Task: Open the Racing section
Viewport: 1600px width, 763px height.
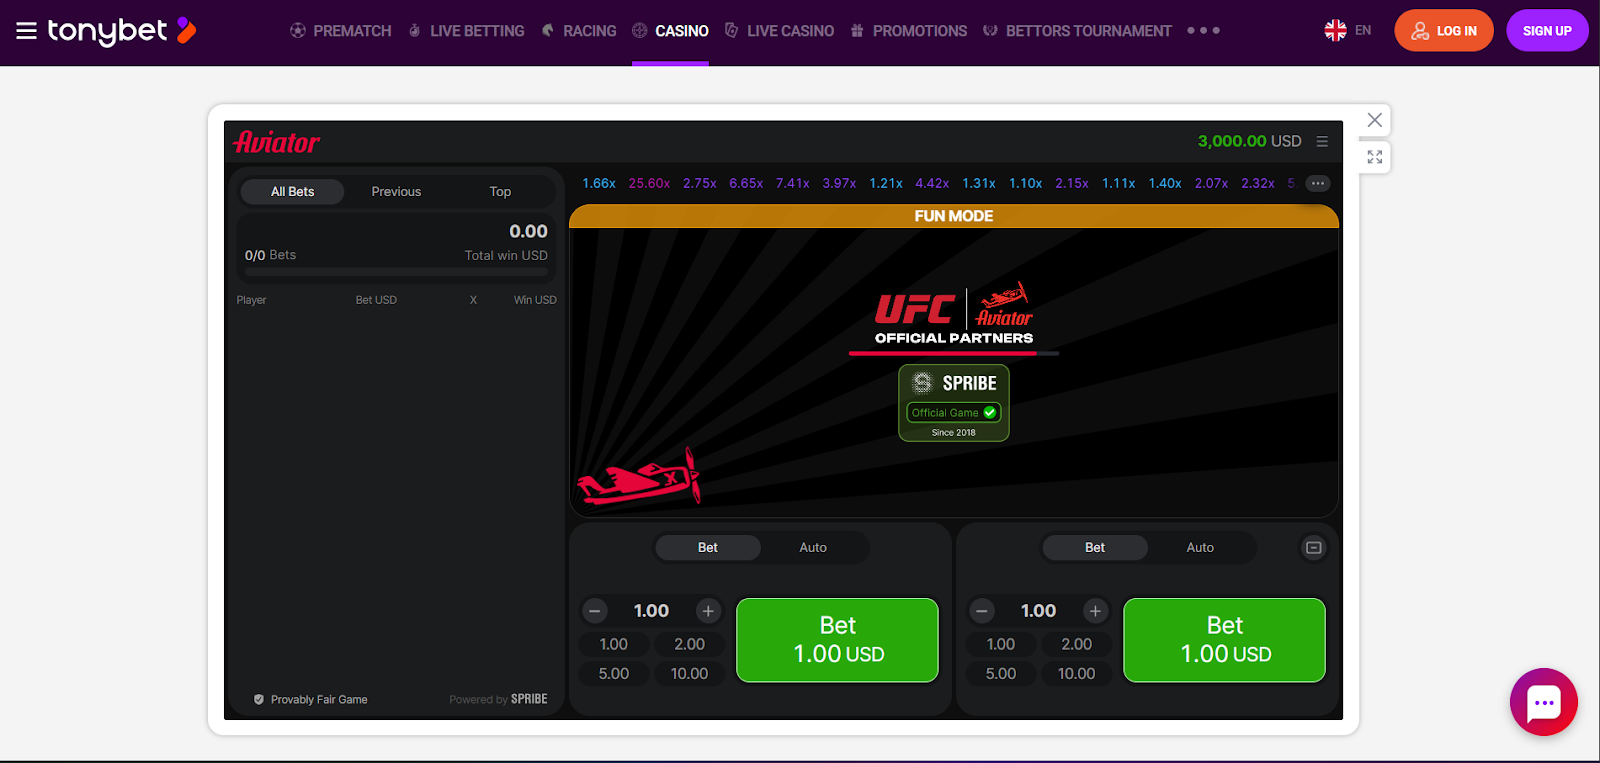Action: (x=579, y=31)
